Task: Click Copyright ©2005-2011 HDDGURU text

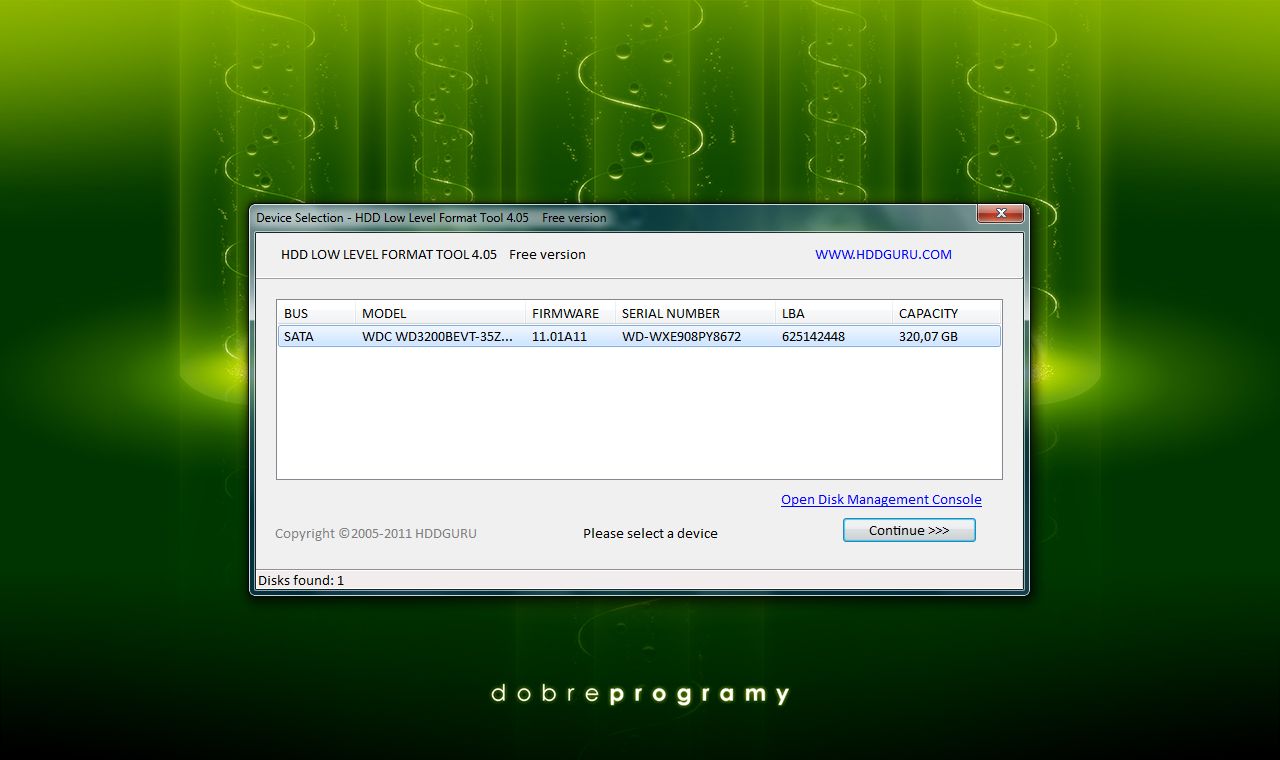Action: click(x=376, y=533)
